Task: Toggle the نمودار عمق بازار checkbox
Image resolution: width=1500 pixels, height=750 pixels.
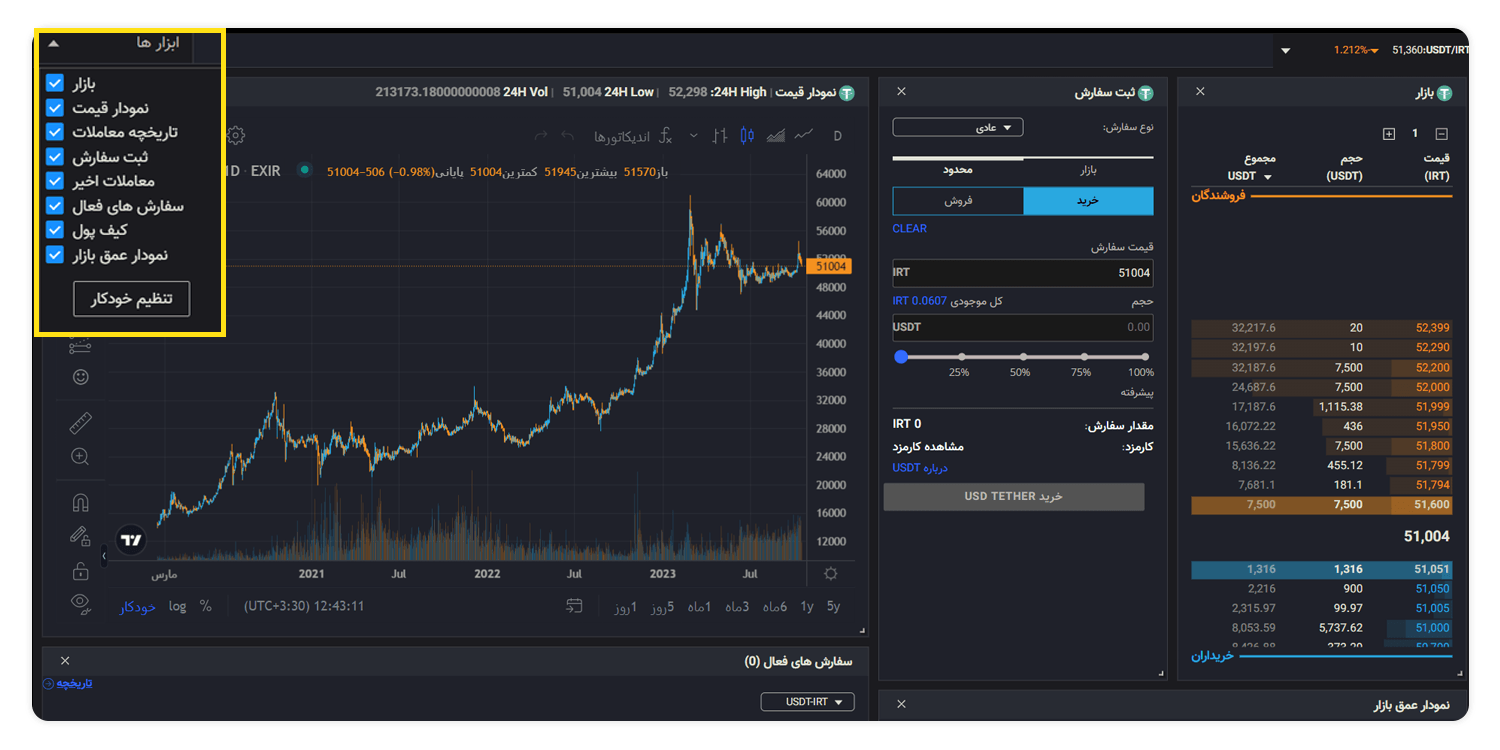Action: 55,255
